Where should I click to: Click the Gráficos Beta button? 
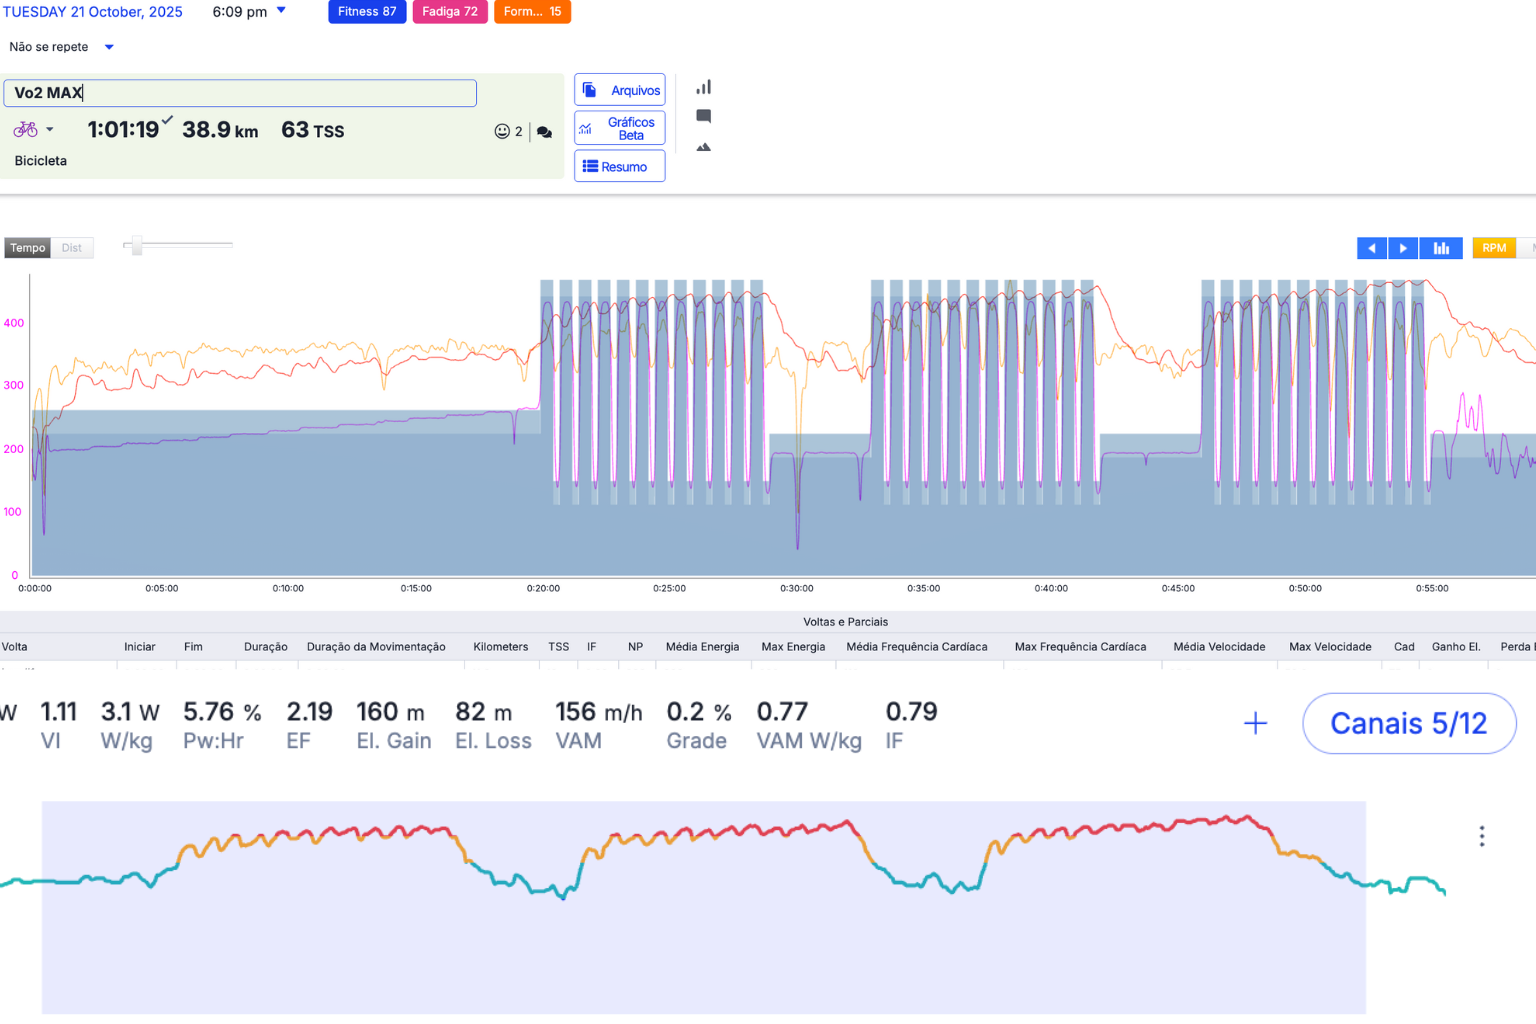tap(619, 128)
